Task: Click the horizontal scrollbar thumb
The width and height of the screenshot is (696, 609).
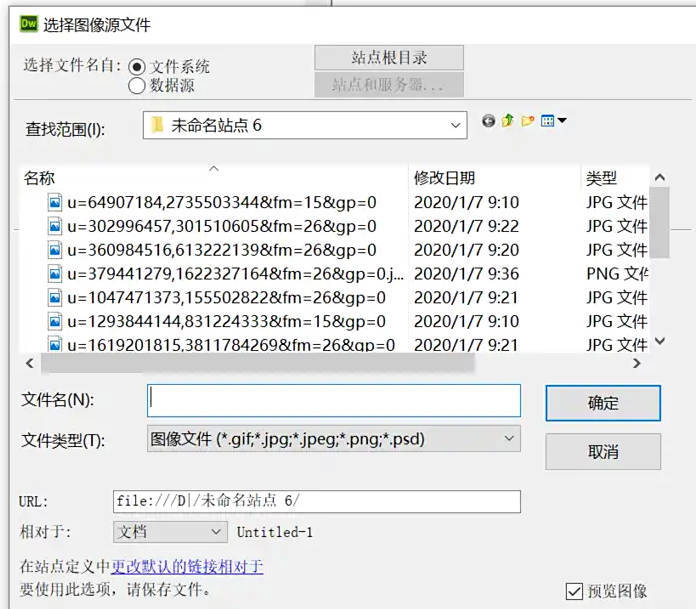Action: point(257,363)
